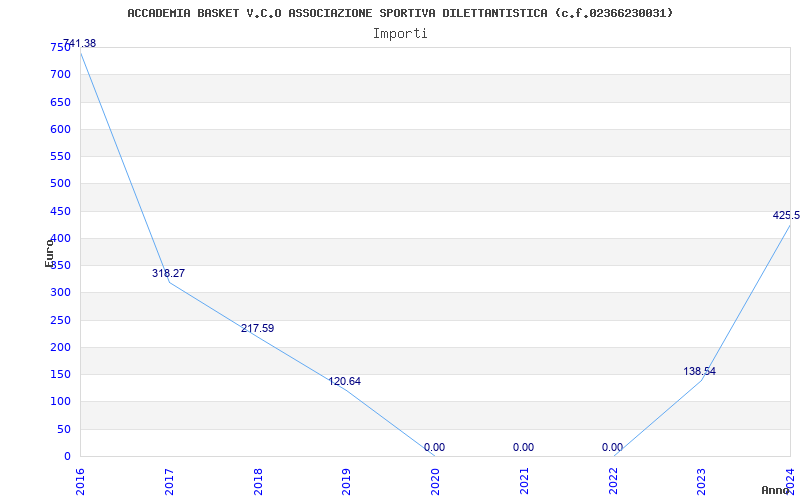The image size is (800, 500).
Task: Select the 400 y-axis tick label
Action: click(x=60, y=238)
